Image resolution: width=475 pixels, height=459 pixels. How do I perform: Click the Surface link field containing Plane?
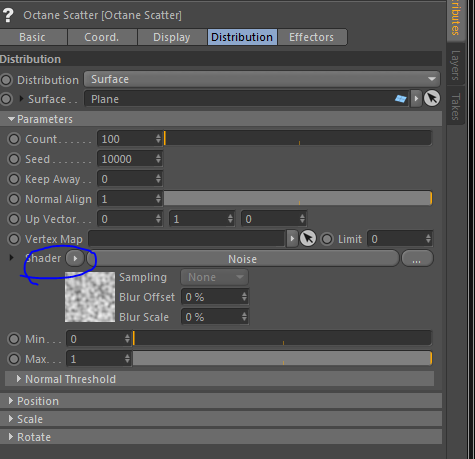(x=247, y=99)
